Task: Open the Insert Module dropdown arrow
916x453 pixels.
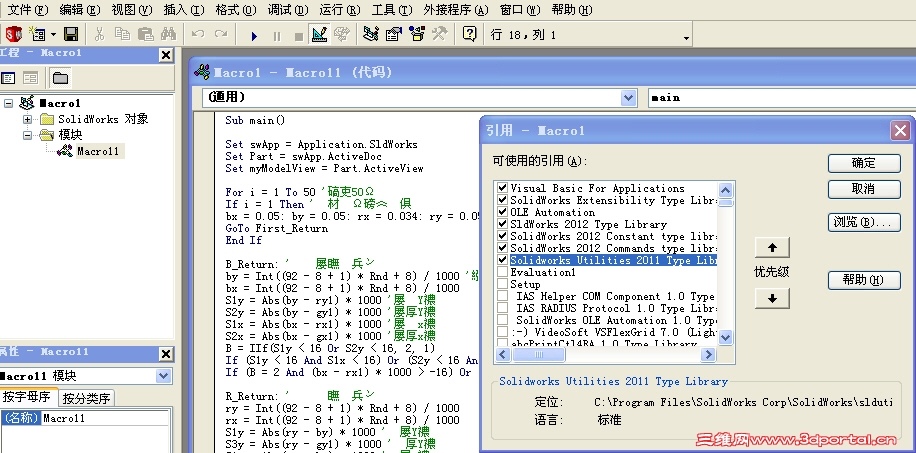Action: tap(53, 35)
